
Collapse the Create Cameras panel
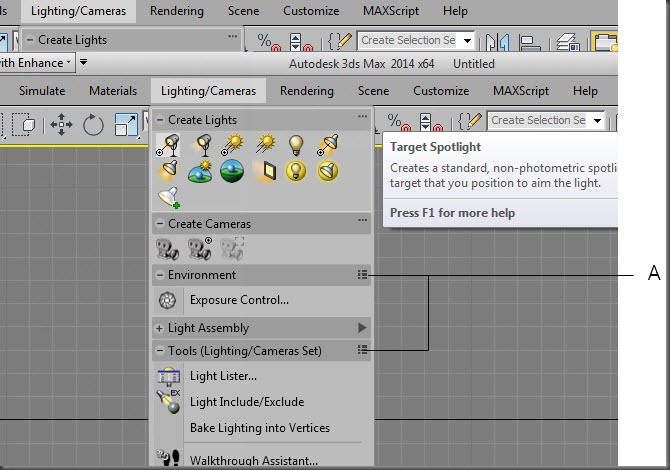pos(160,223)
